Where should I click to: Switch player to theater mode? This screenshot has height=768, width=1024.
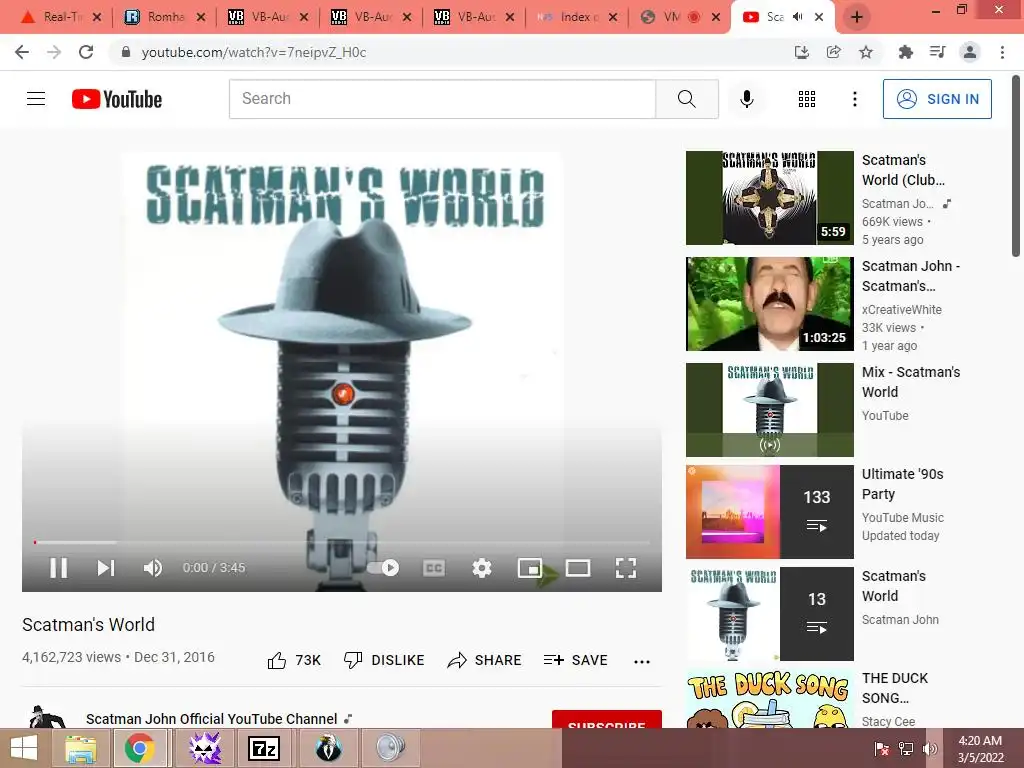click(578, 568)
